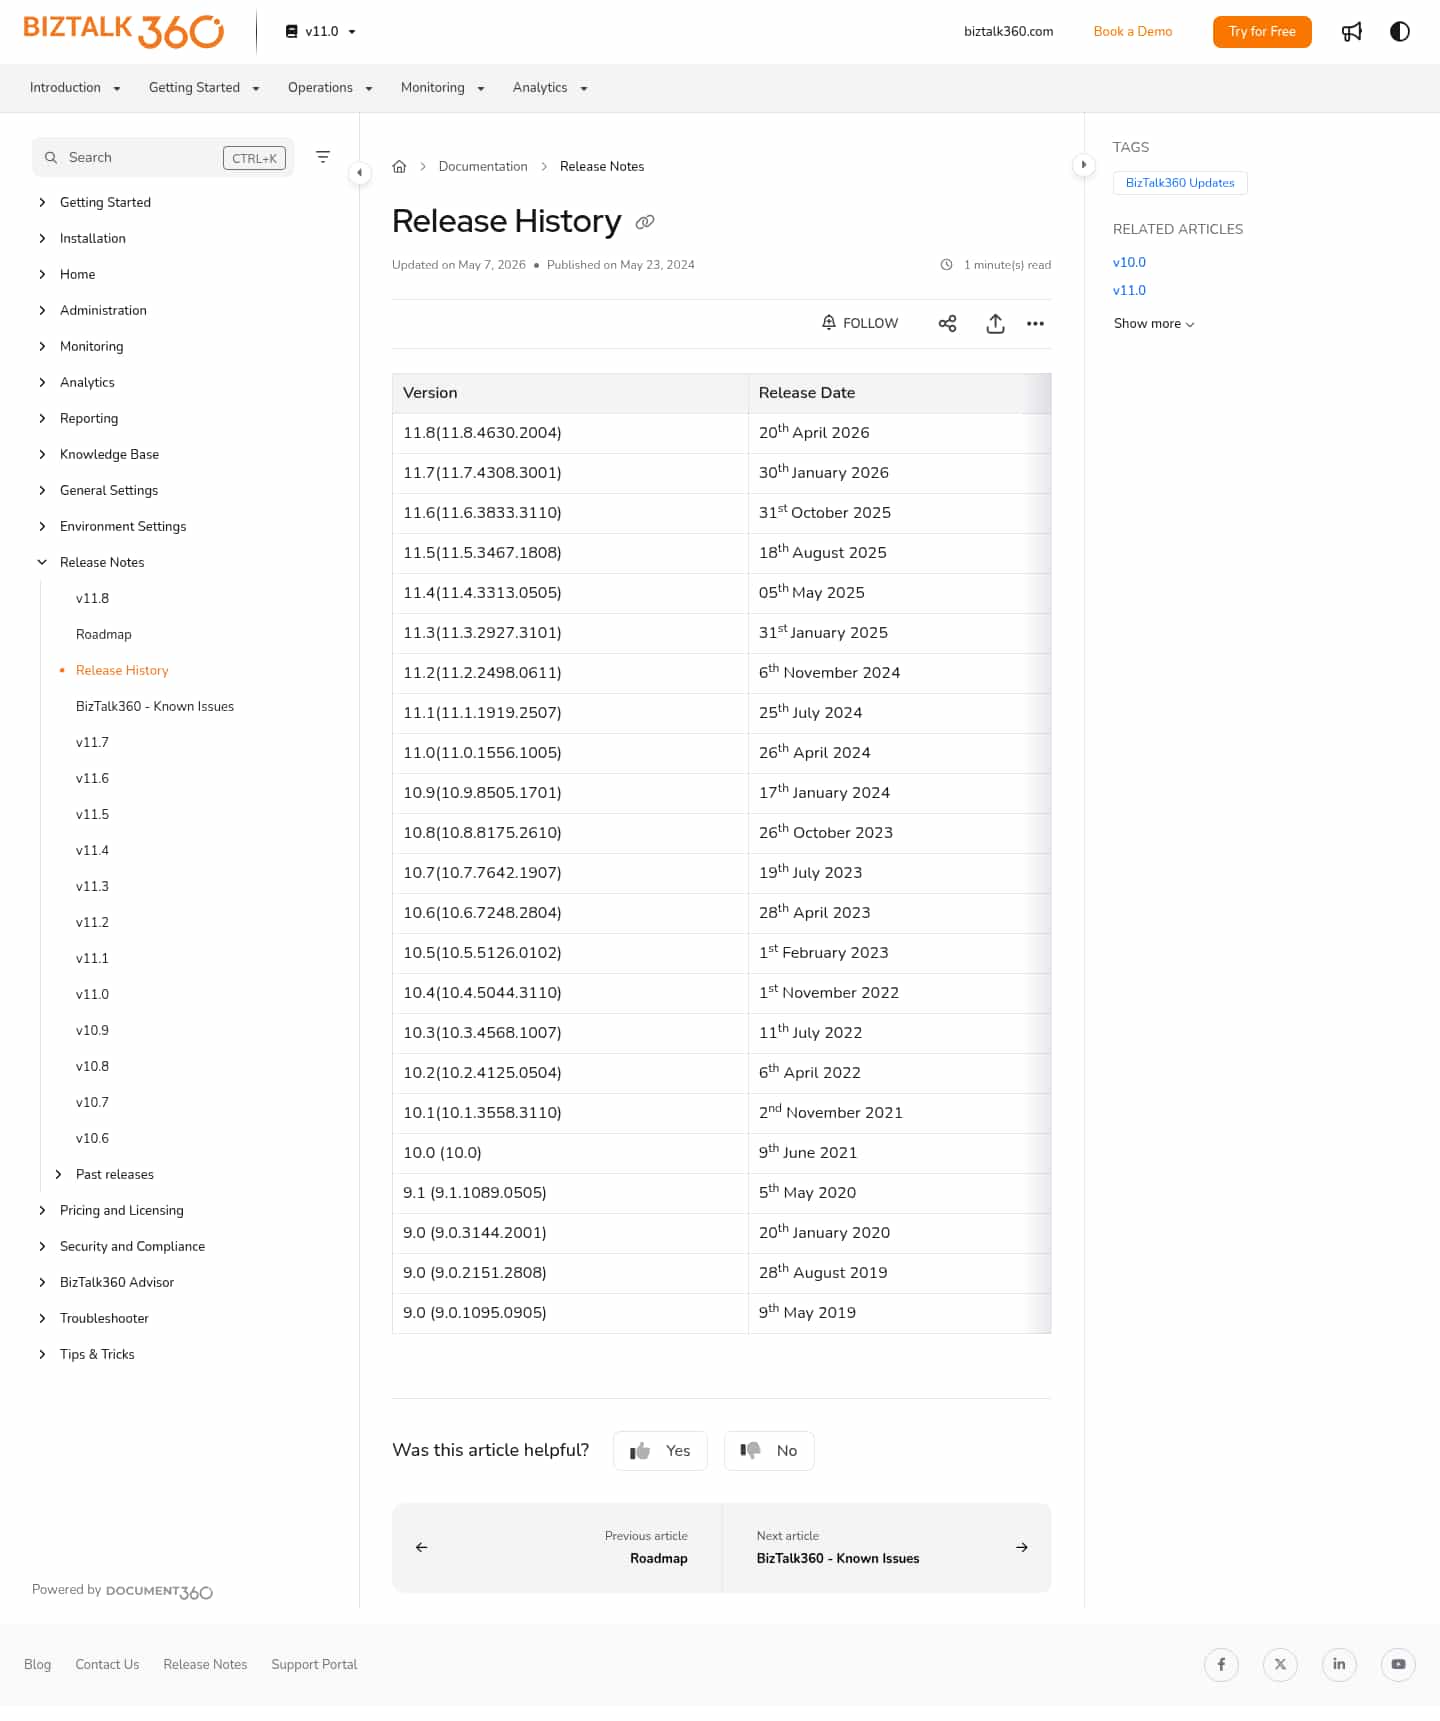Open v11.5 in the sidebar
Screen dimensions: 1440x1721
pos(92,814)
